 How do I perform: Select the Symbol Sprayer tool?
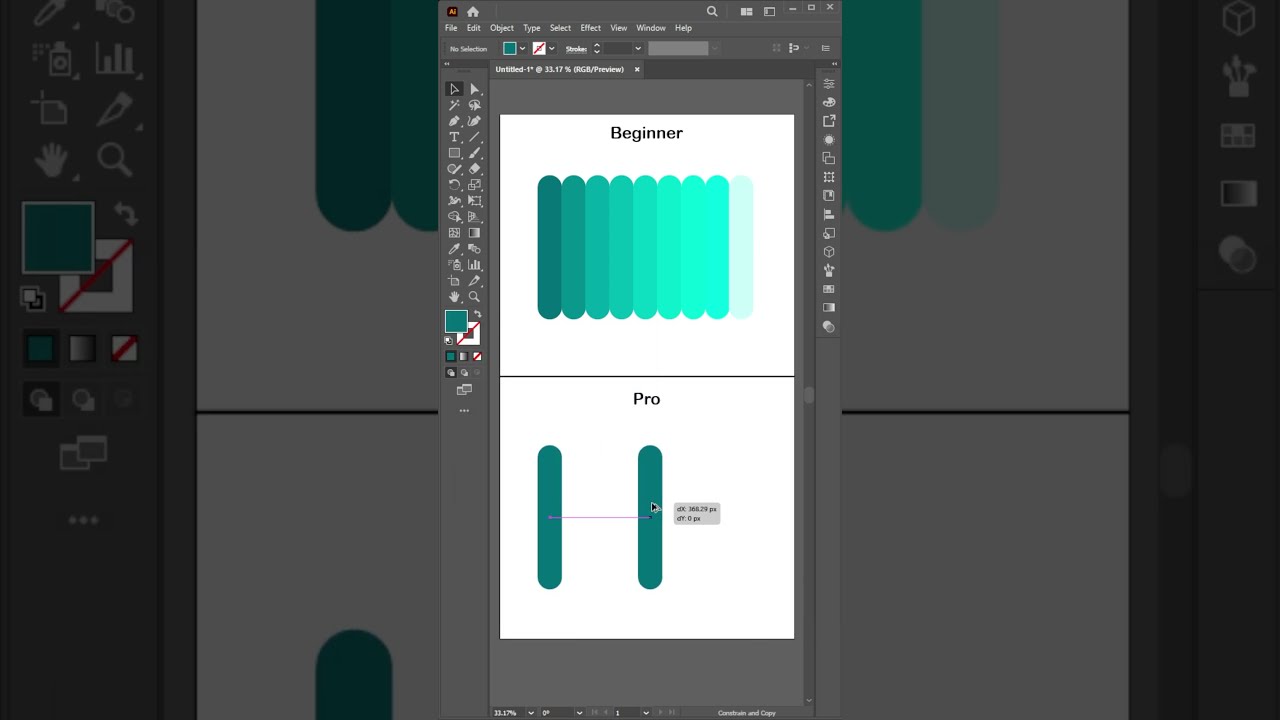point(454,265)
